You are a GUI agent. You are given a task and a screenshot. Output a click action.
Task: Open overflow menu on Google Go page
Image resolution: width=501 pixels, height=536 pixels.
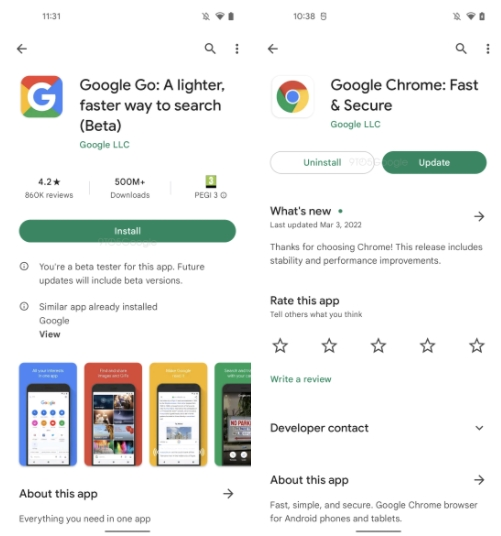237,49
